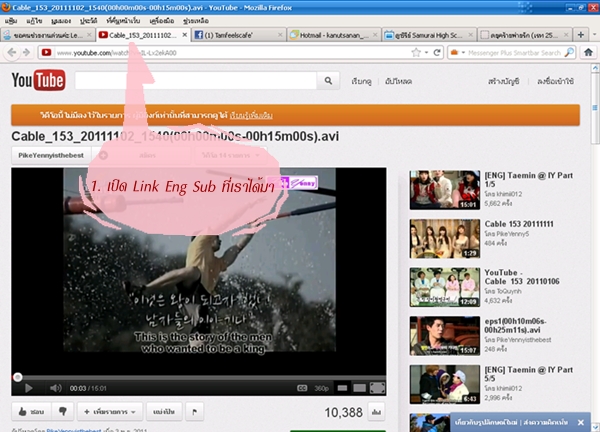
Task: Switch to the Samurai High School tab
Action: pos(429,35)
